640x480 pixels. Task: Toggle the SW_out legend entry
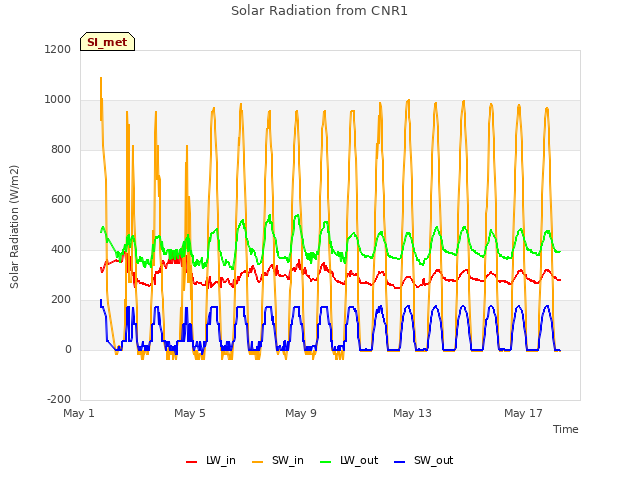tap(424, 460)
